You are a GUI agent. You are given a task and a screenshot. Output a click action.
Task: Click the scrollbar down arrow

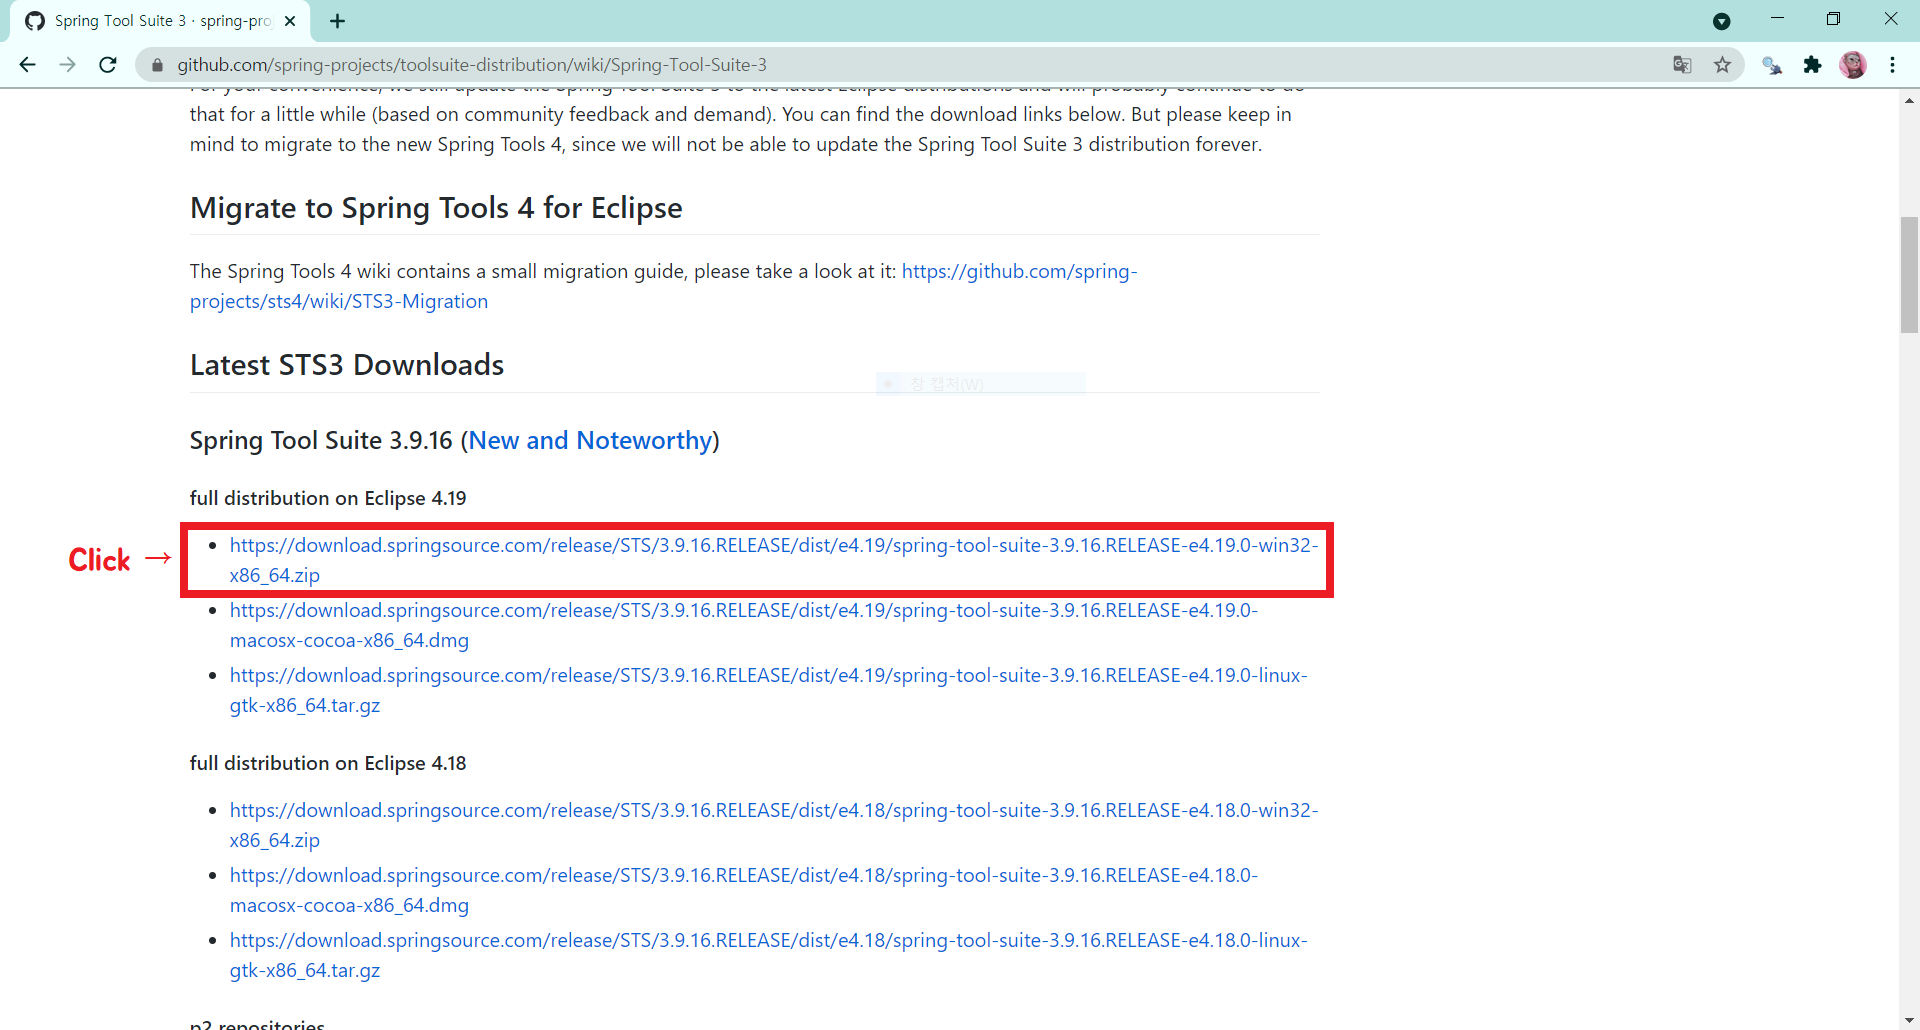1910,1020
